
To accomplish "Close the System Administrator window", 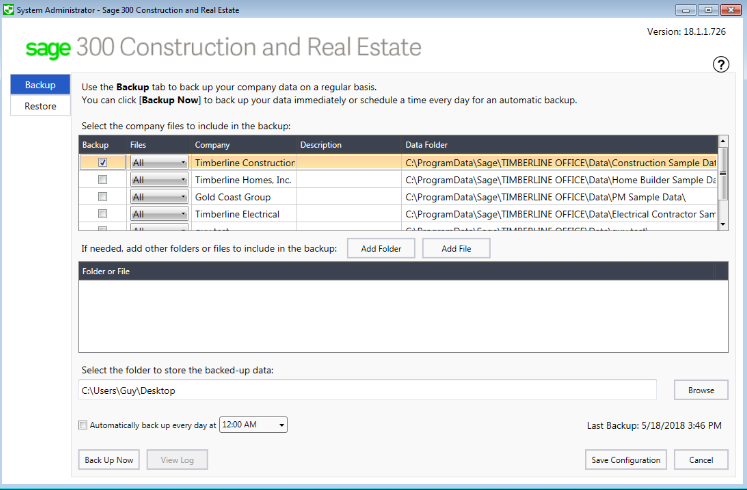I will tap(731, 10).
